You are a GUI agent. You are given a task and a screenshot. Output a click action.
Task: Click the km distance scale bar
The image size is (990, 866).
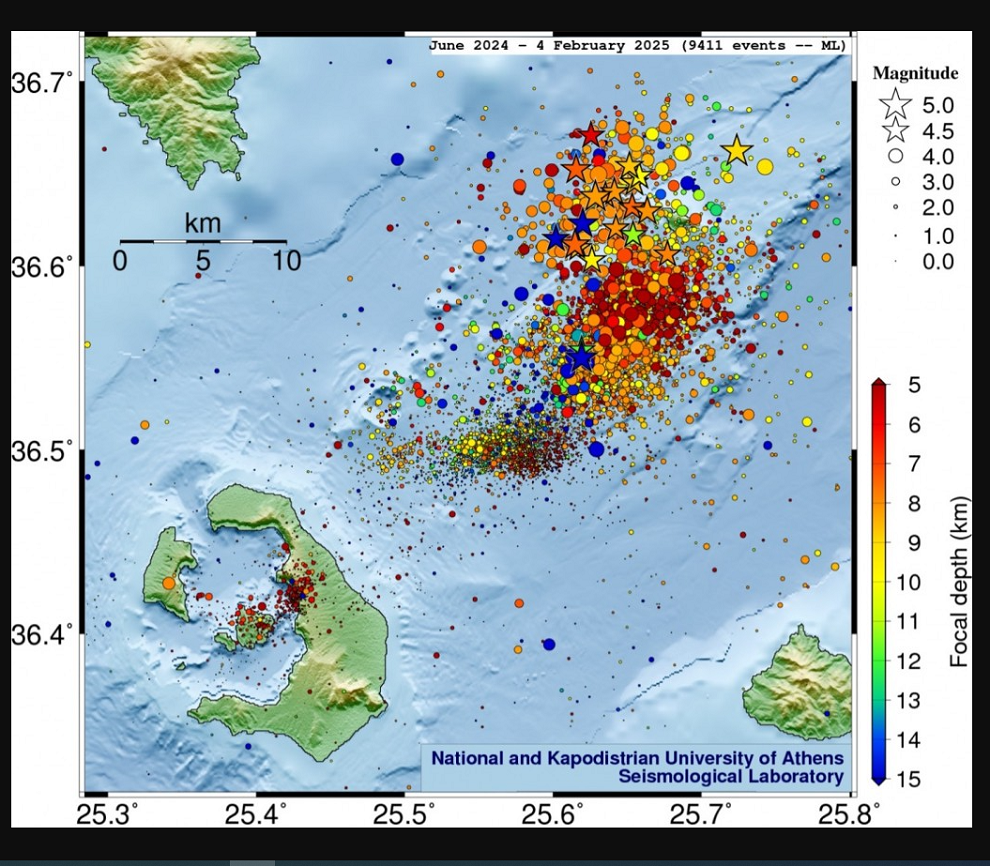(x=203, y=241)
